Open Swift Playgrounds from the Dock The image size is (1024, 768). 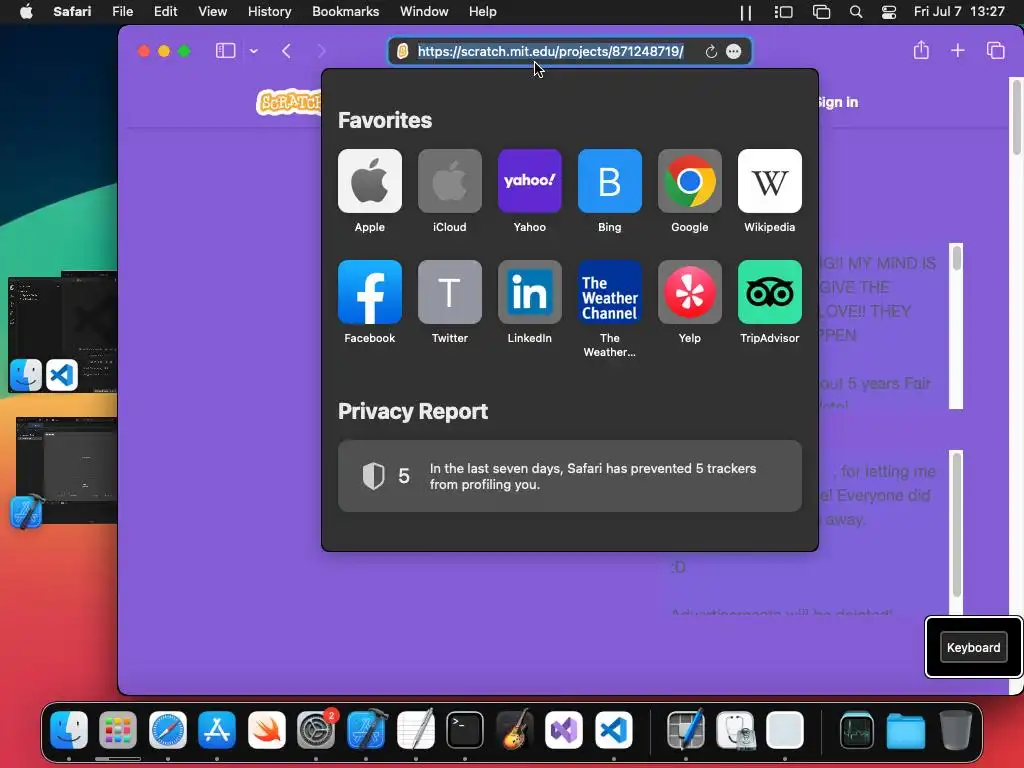pyautogui.click(x=266, y=729)
